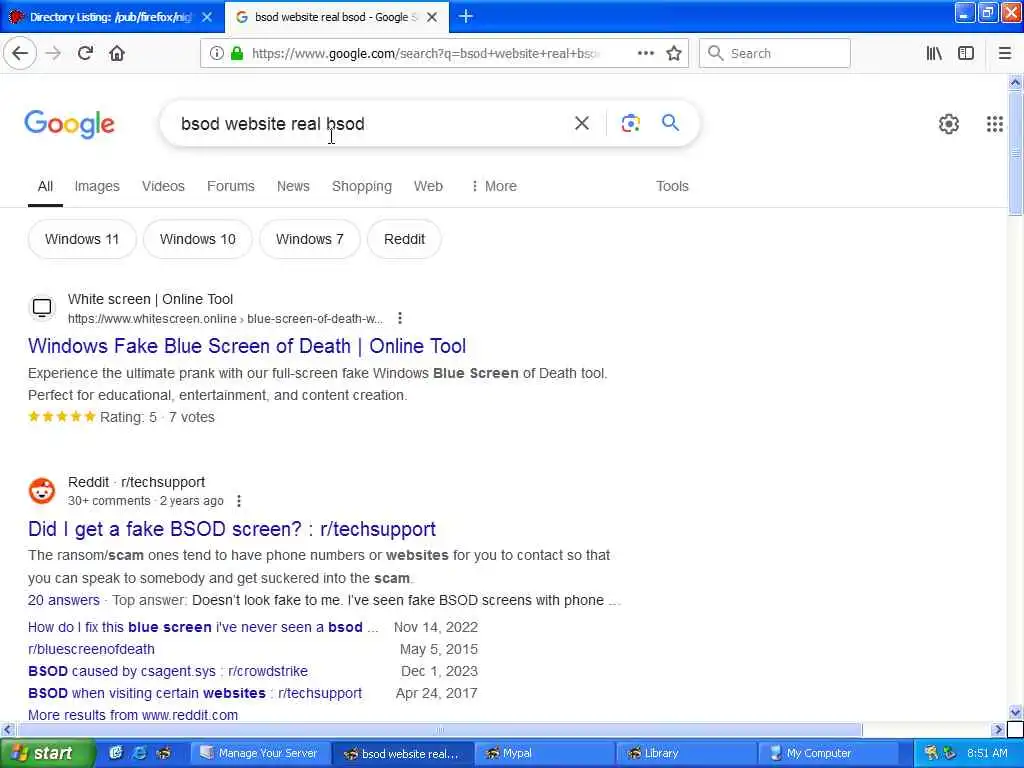Click the White screen site favicon
1024x768 pixels.
pyautogui.click(x=42, y=308)
